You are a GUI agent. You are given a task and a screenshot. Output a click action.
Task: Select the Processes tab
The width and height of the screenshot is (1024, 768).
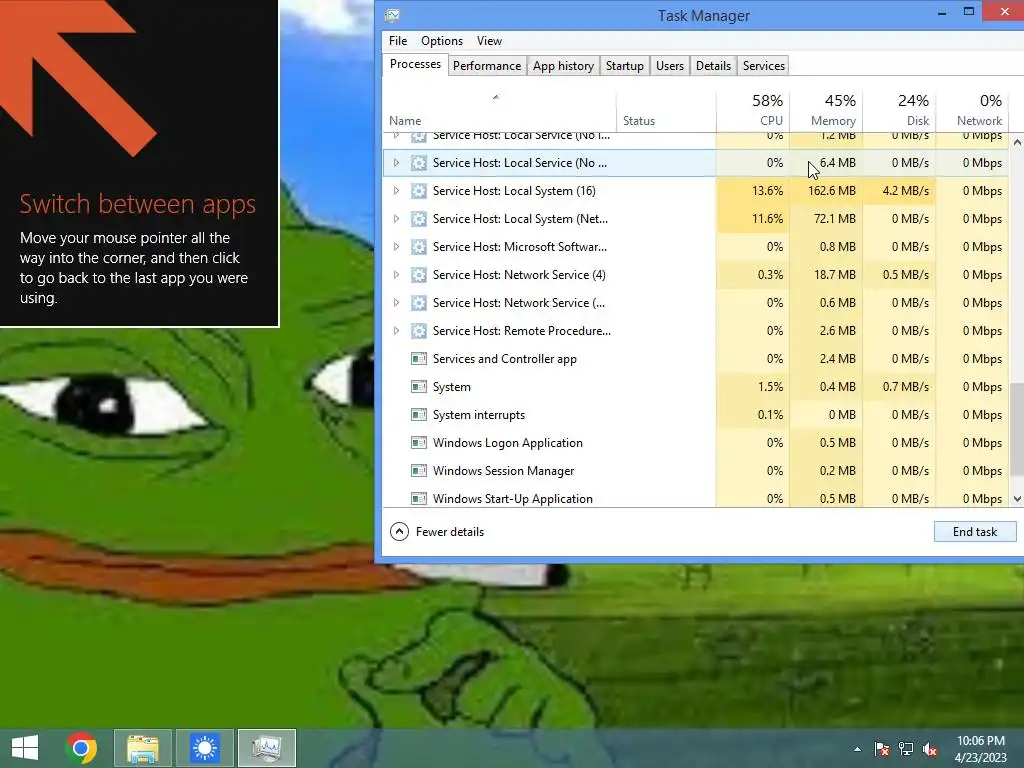[415, 64]
